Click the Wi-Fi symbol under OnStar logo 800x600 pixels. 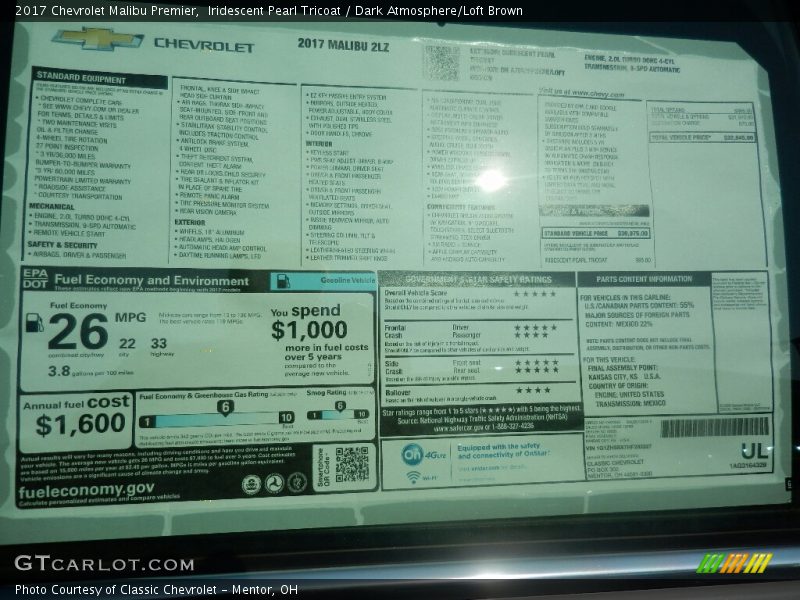point(413,478)
